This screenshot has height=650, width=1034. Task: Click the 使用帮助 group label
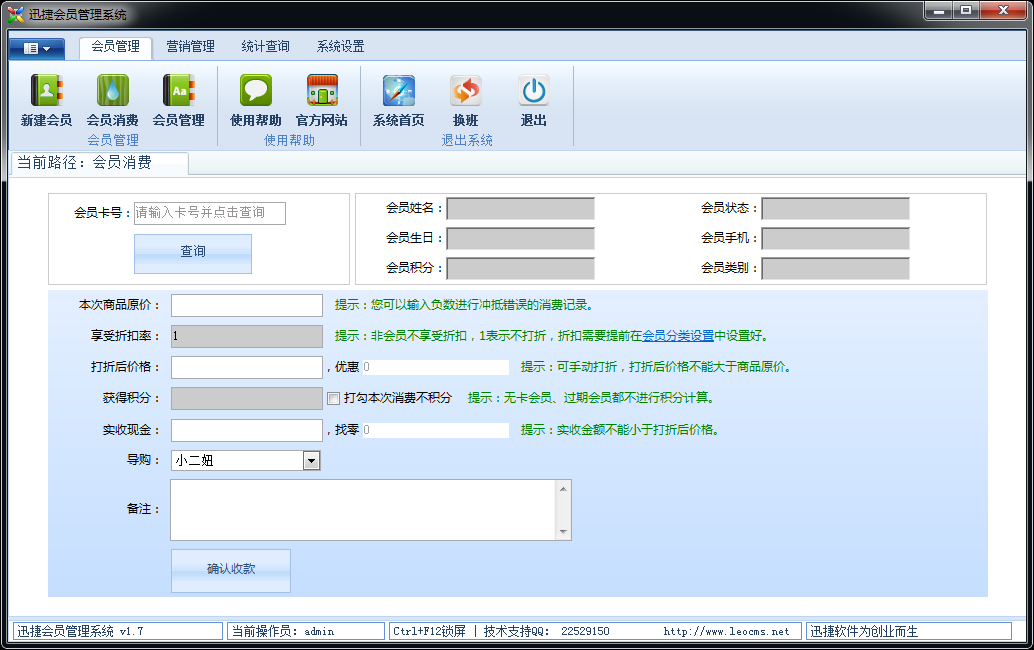coord(289,140)
